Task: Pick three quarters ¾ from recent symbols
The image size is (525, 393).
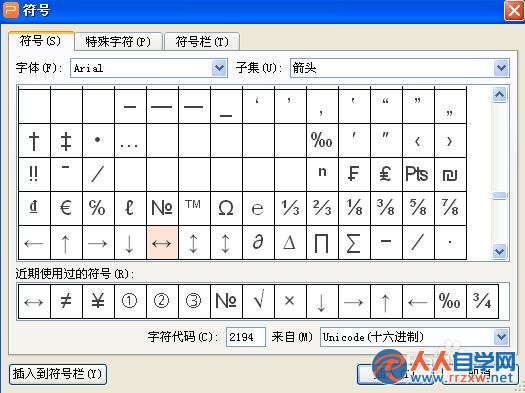Action: tap(482, 301)
